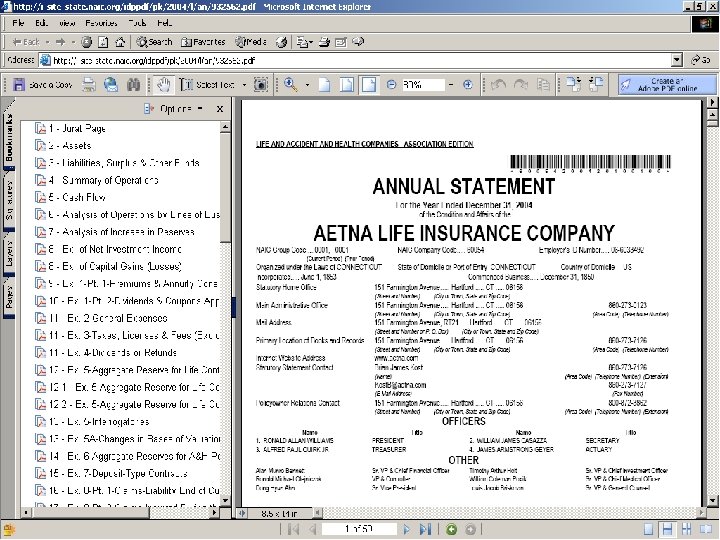Viewport: 720px width, 540px height.
Task: Click the page number field
Action: 359,529
